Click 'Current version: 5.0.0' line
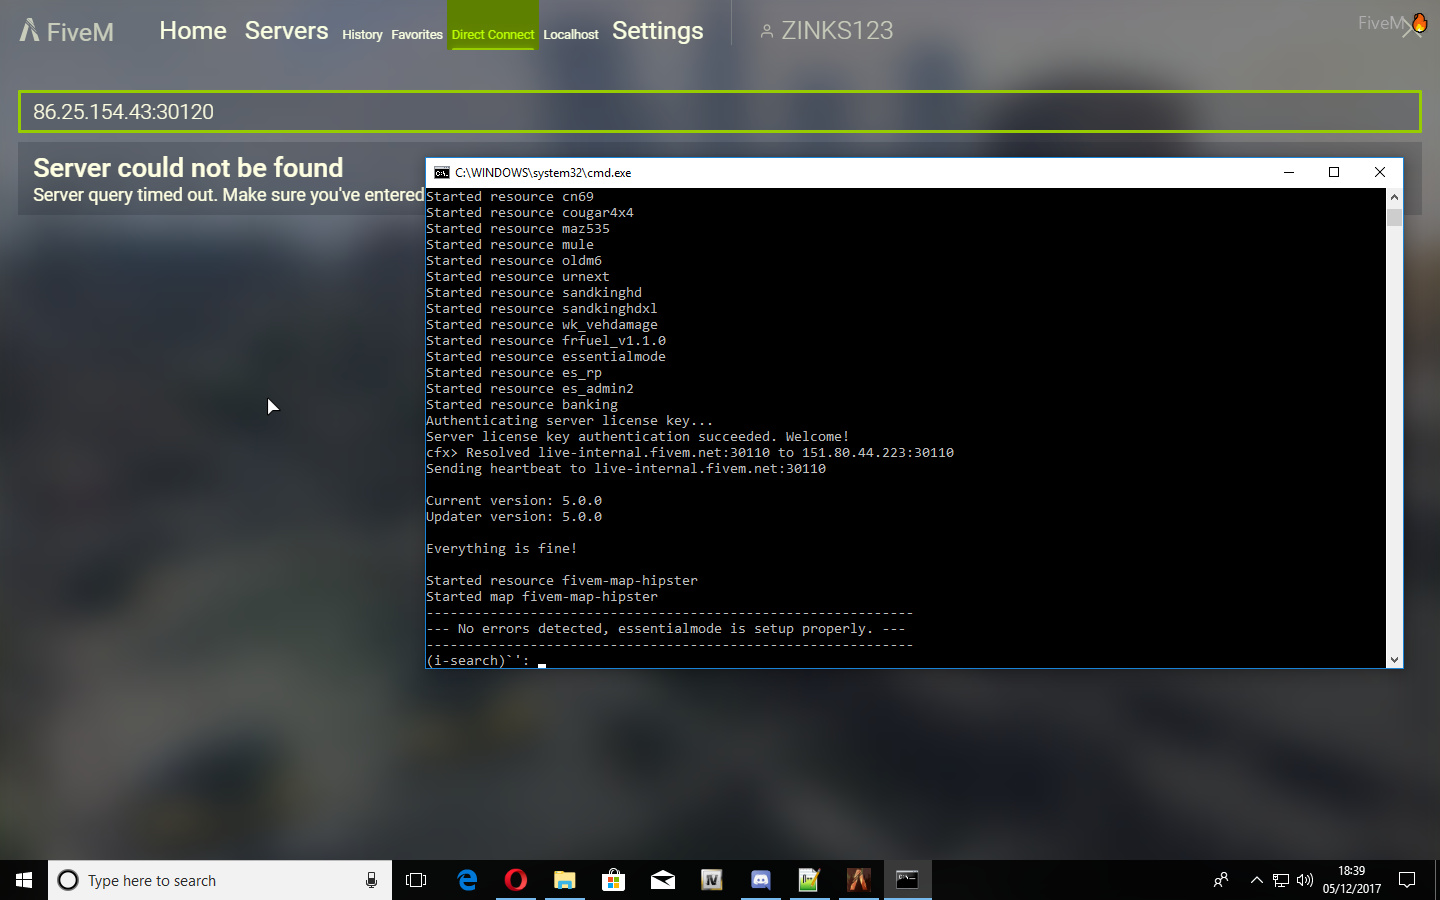 tap(514, 500)
